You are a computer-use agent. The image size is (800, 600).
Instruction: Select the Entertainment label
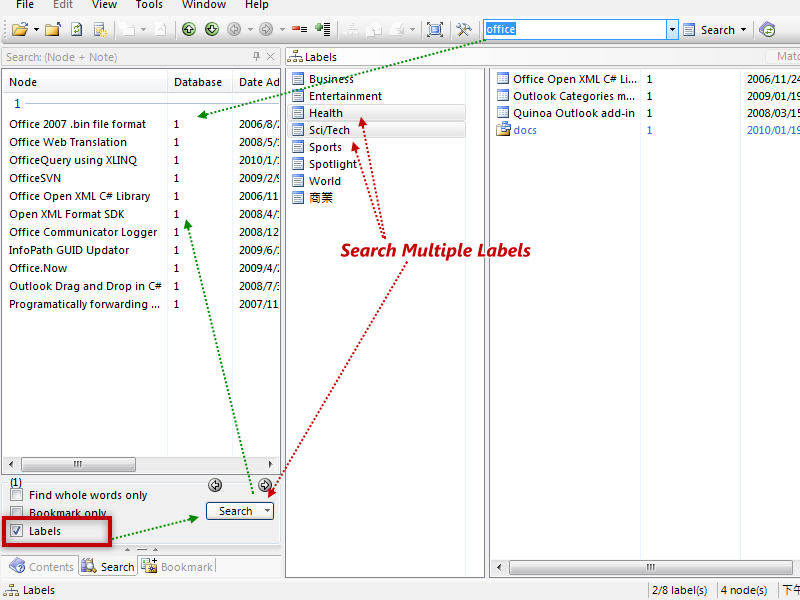pos(345,96)
